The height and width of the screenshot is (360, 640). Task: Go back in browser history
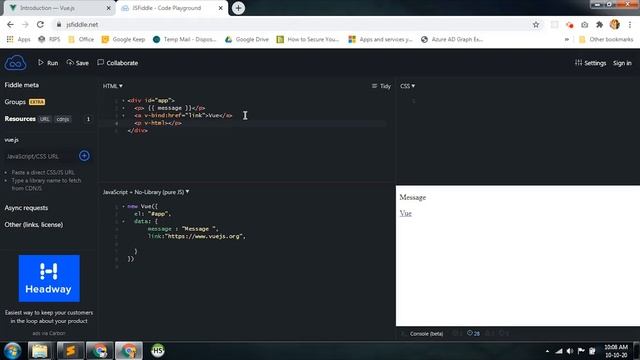coord(10,24)
